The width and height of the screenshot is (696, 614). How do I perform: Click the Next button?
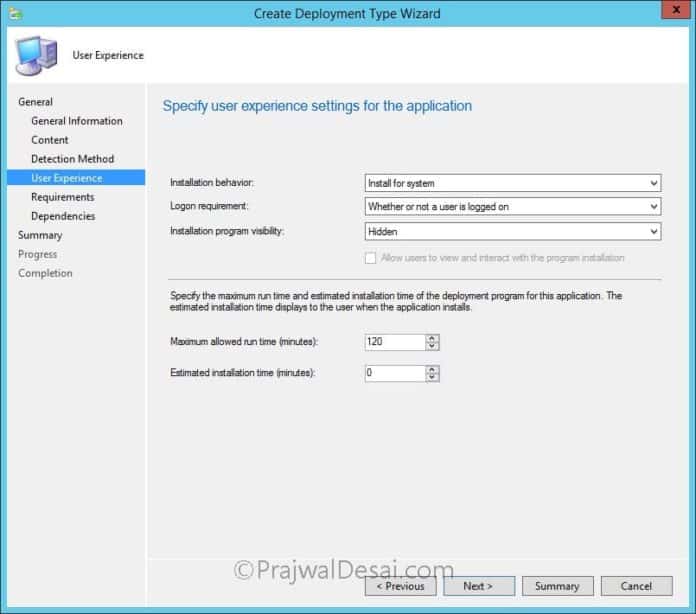click(x=479, y=586)
